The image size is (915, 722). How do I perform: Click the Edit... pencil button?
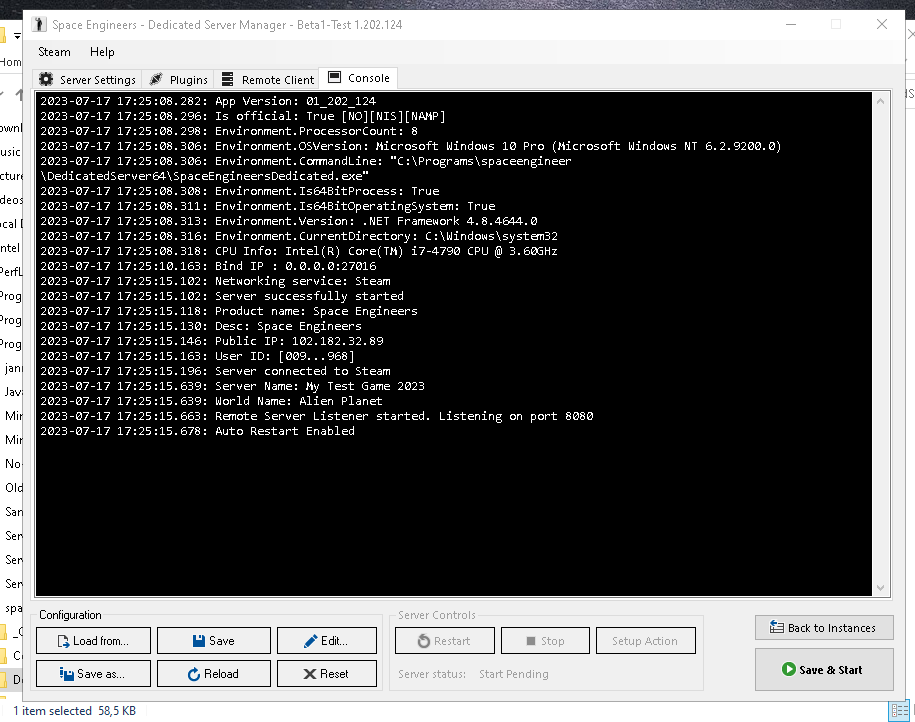pyautogui.click(x=326, y=641)
